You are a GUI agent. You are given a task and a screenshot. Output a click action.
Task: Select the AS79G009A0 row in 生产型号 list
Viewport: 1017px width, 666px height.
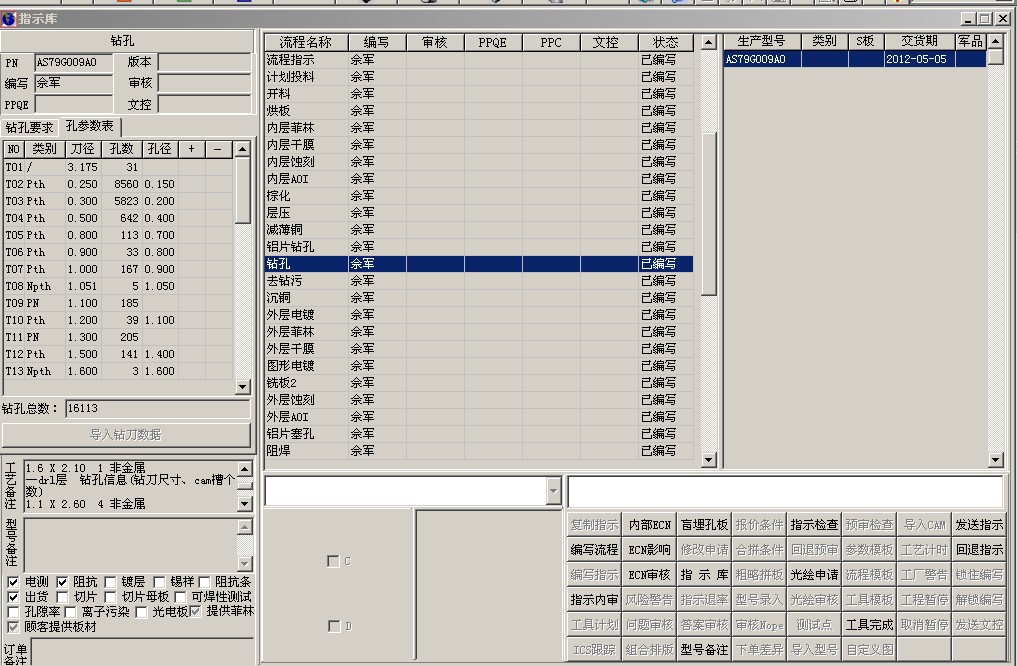click(x=855, y=59)
